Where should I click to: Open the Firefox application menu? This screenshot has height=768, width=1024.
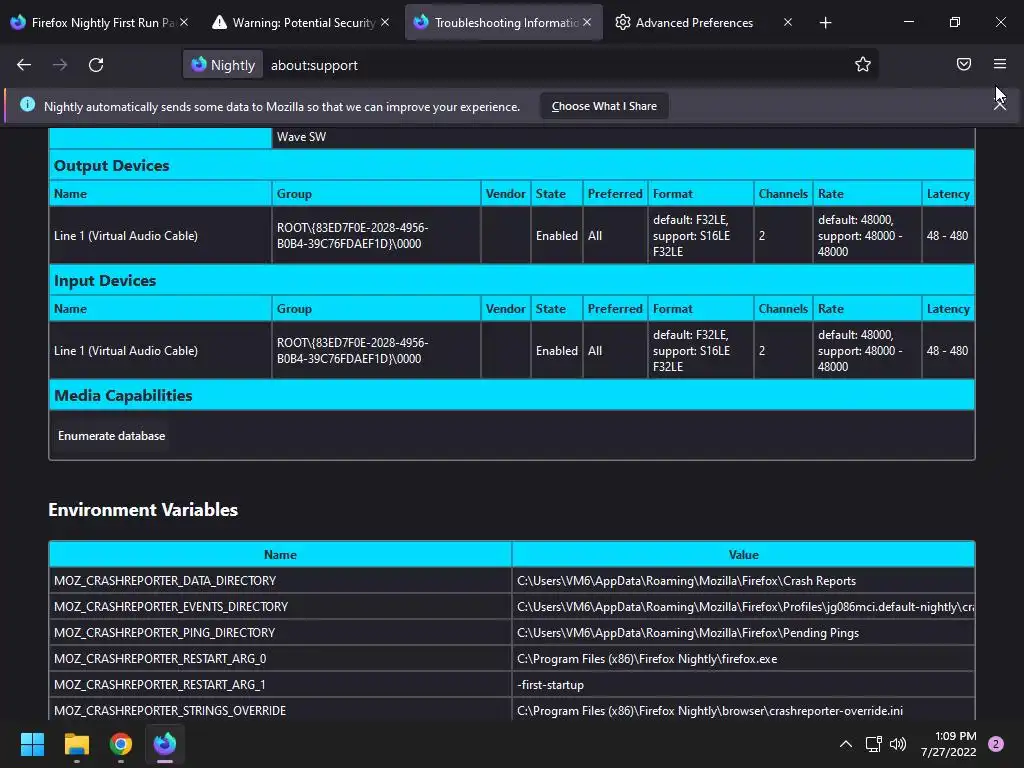pyautogui.click(x=1000, y=64)
